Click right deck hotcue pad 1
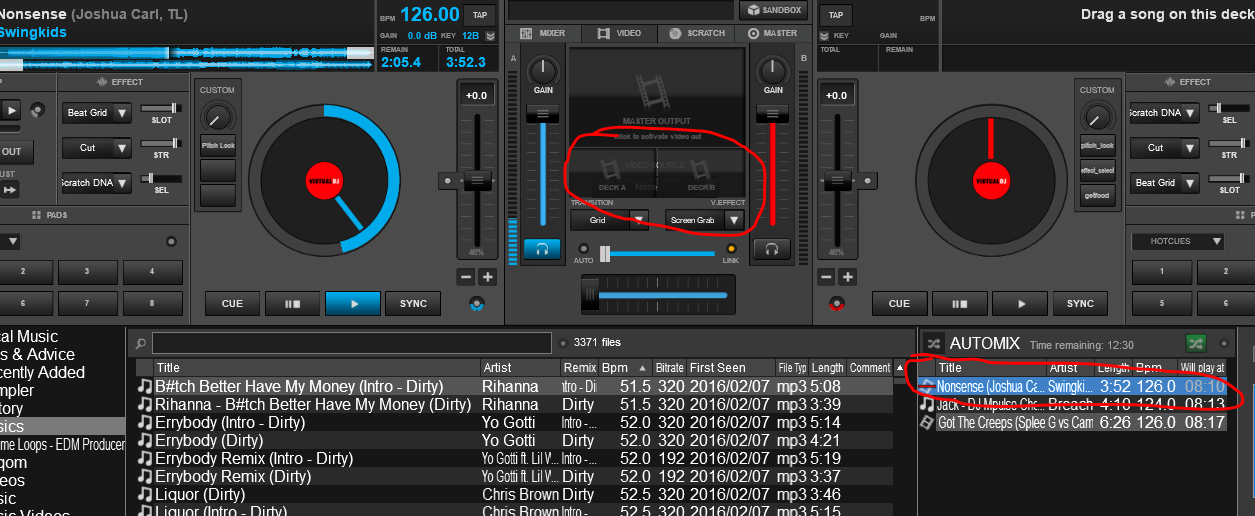 click(x=1161, y=271)
